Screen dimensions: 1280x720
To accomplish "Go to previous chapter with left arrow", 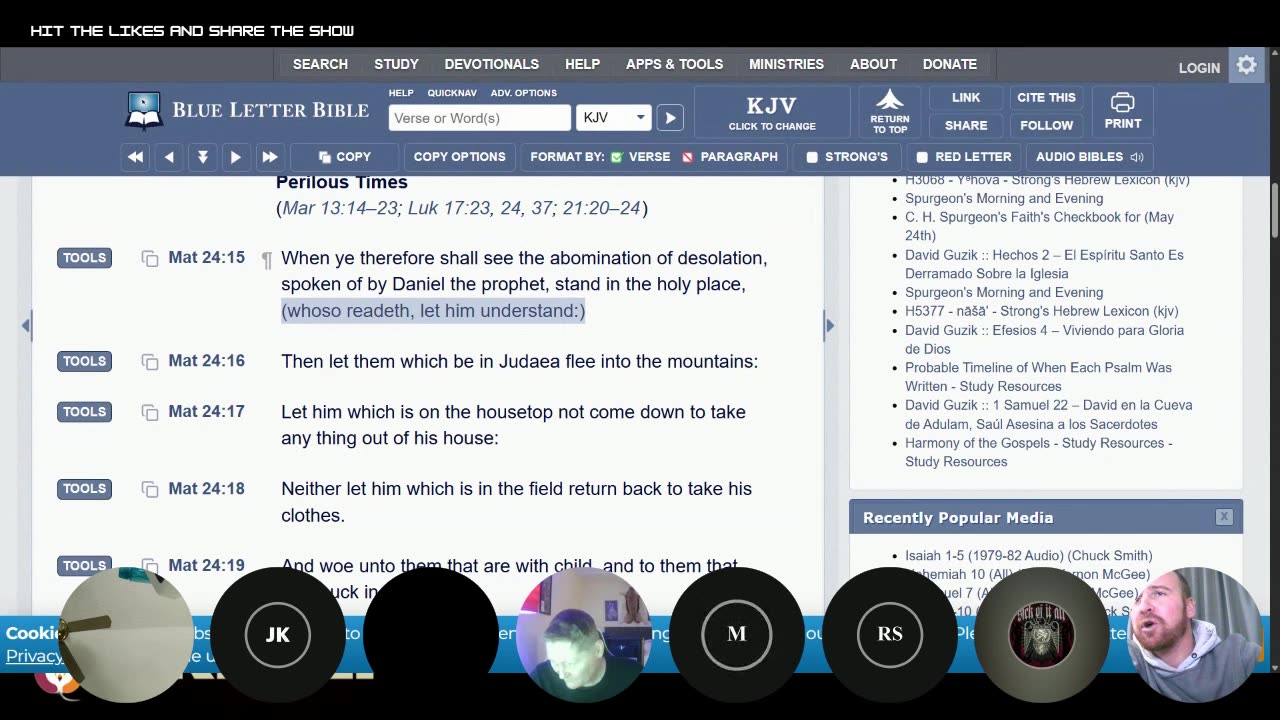I will click(169, 157).
